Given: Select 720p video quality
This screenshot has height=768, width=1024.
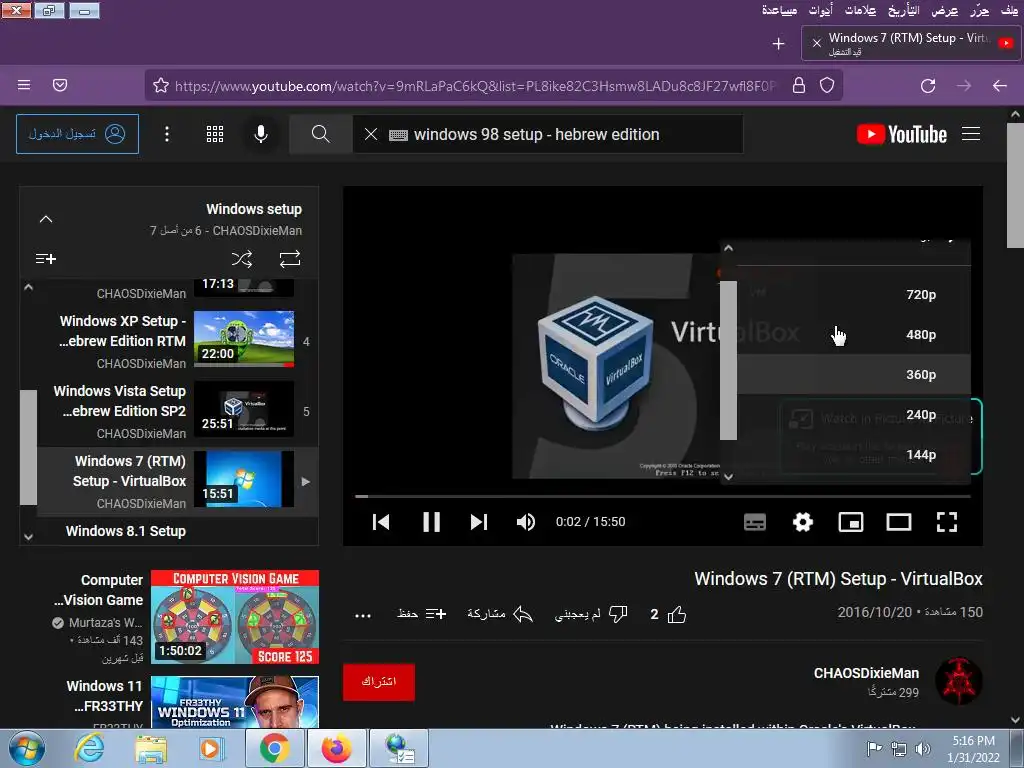Looking at the screenshot, I should (854, 295).
